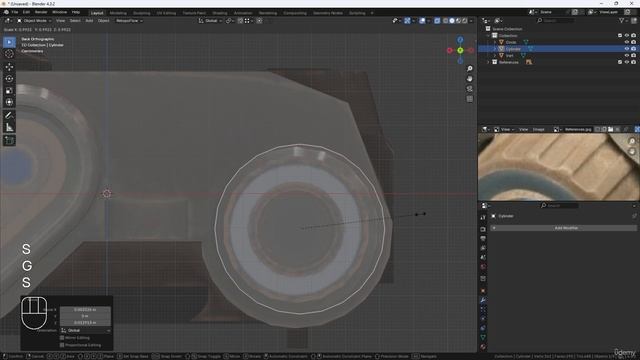
Task: Open the Object Constraints properties tab
Action: 483,328
